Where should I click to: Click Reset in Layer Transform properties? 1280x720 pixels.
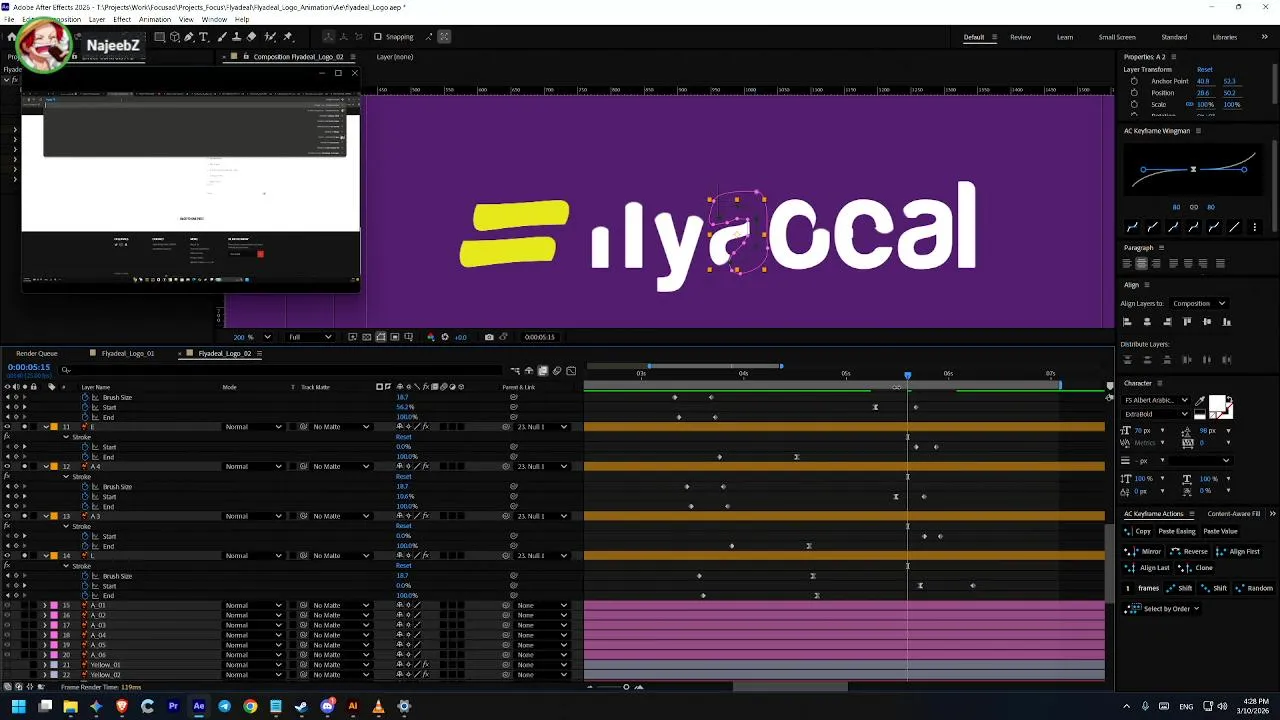tap(1205, 69)
